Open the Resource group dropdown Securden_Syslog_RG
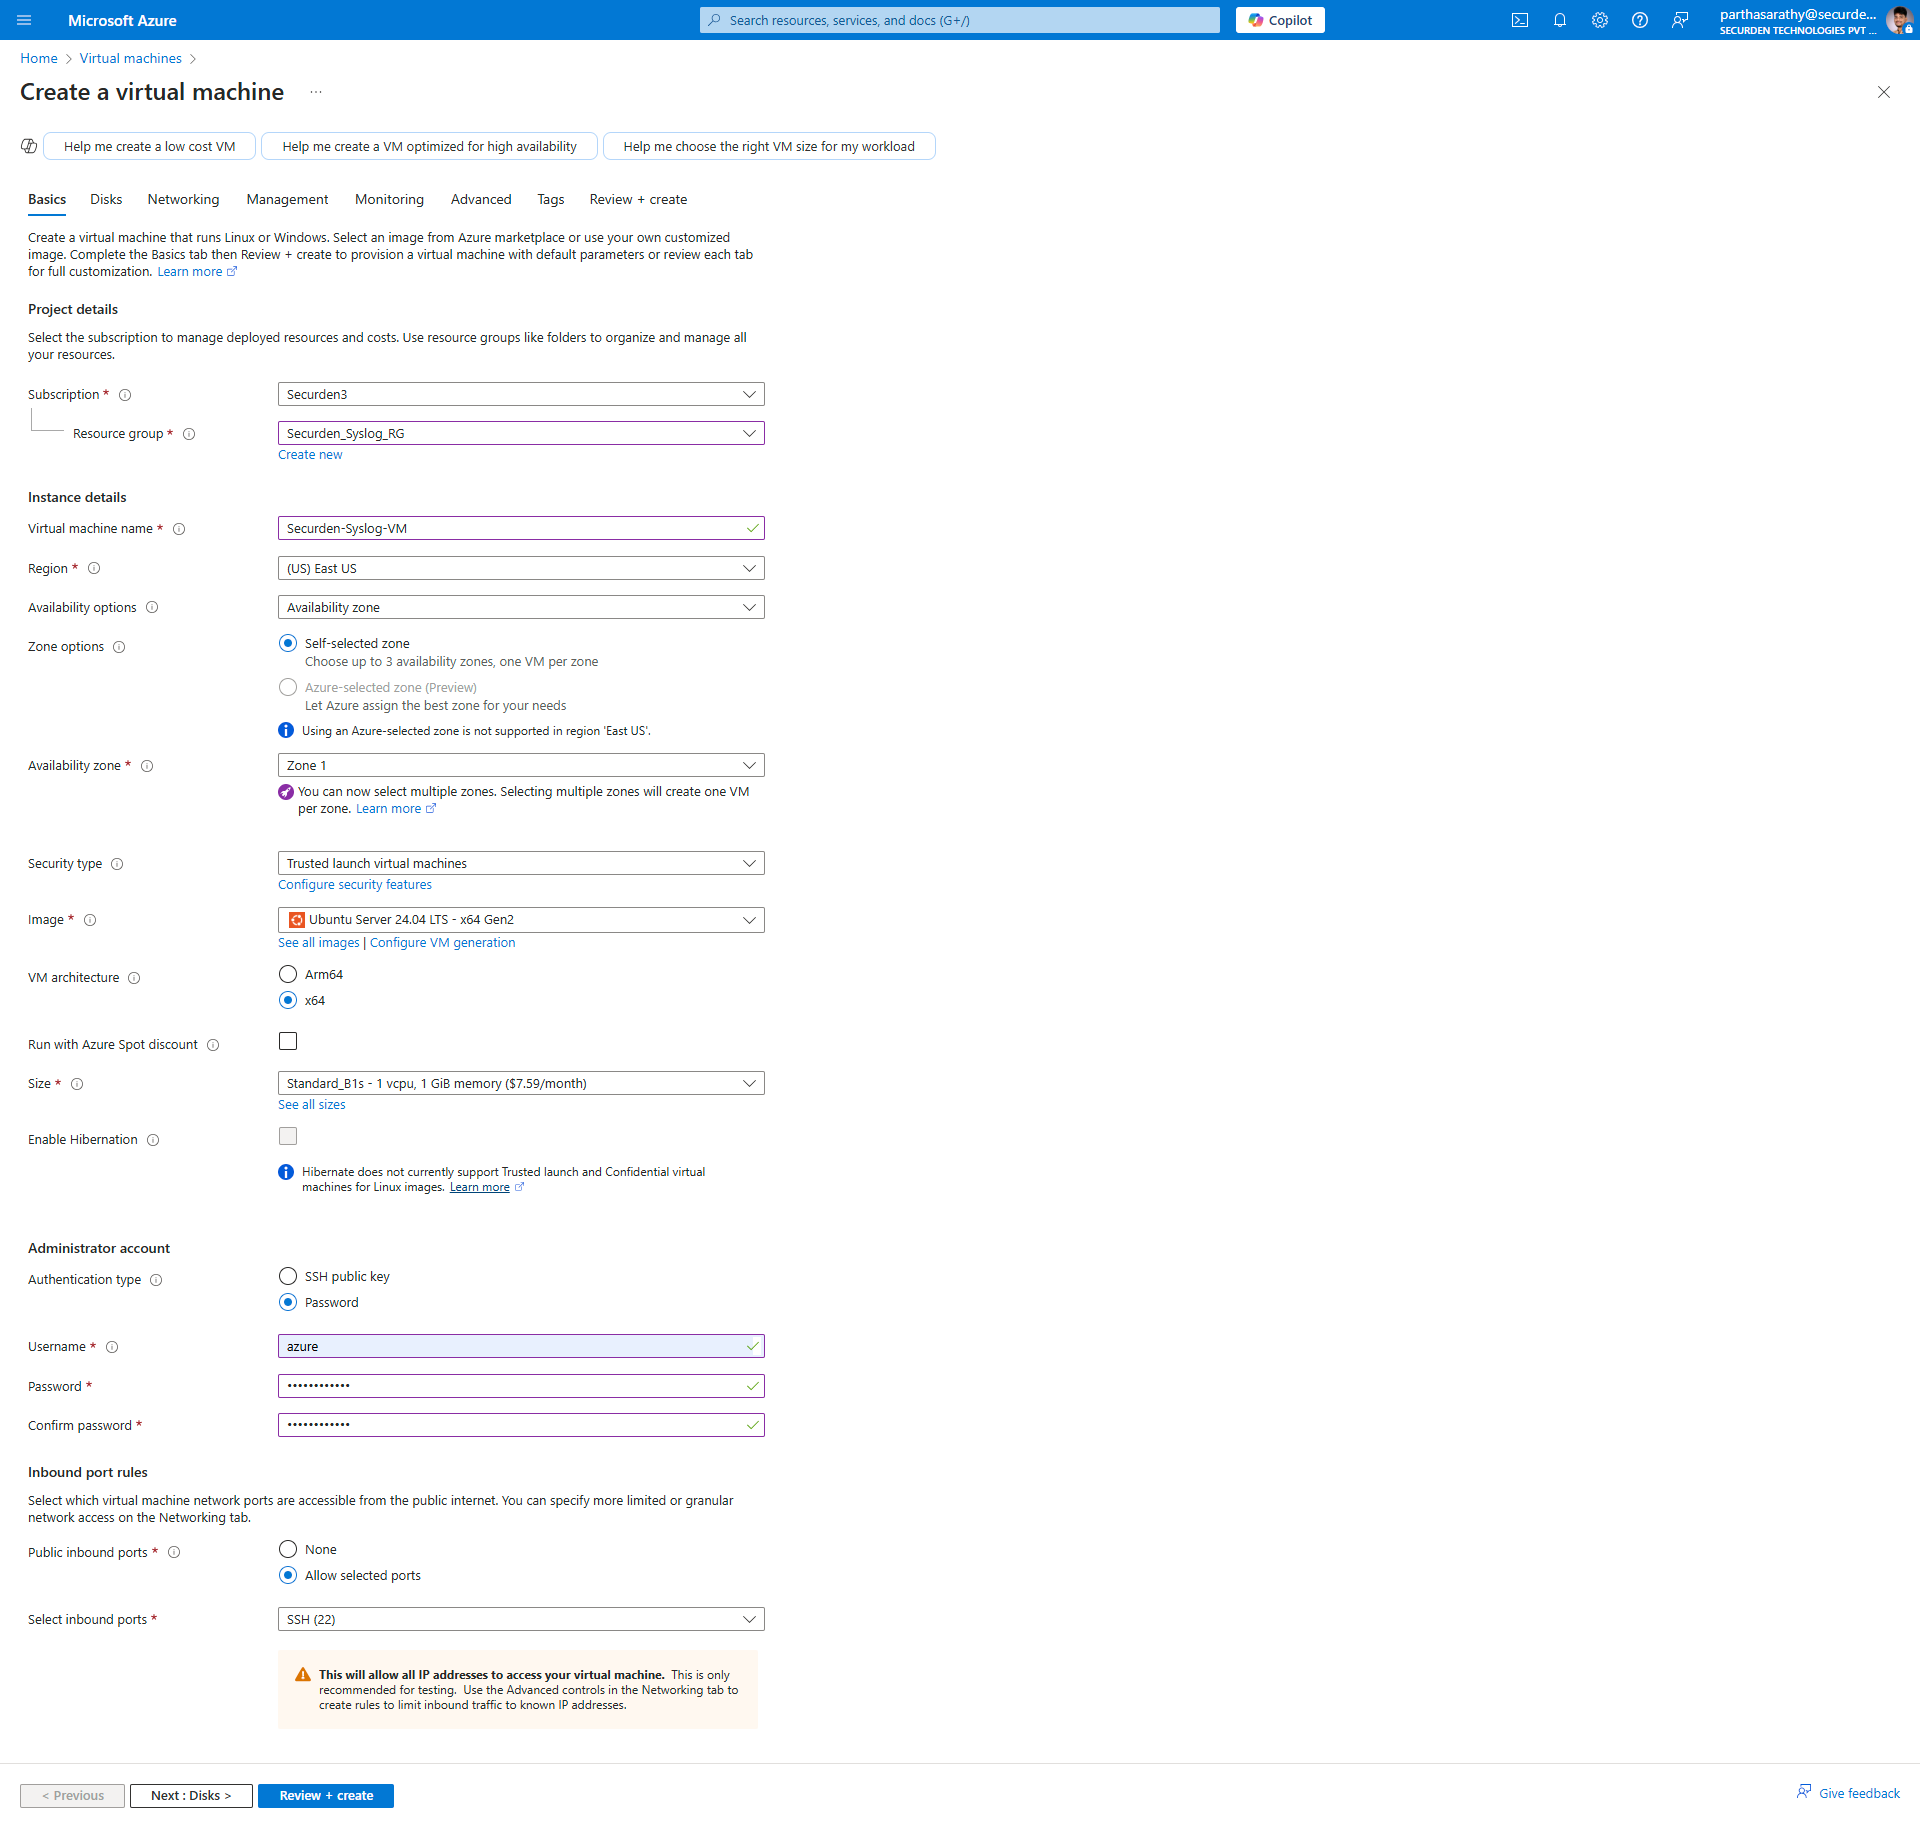This screenshot has width=1920, height=1833. tap(521, 433)
